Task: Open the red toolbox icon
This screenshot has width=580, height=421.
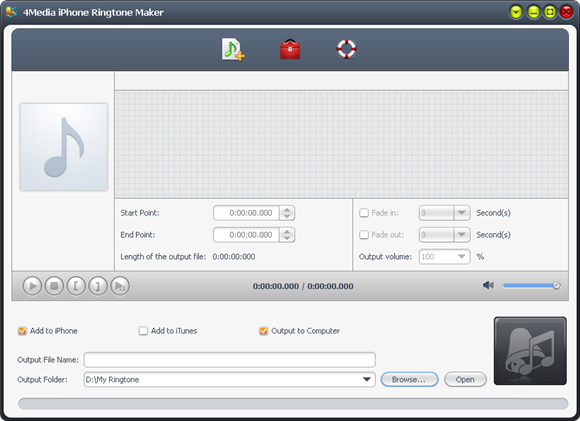Action: click(x=290, y=49)
